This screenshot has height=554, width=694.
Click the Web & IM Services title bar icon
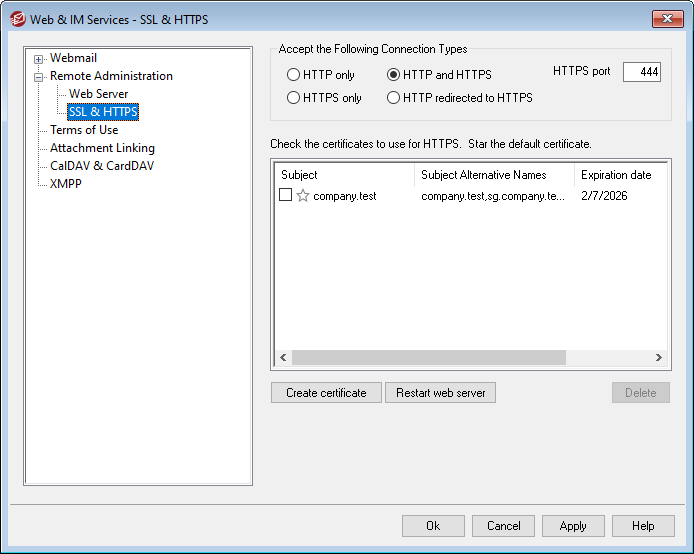tap(17, 19)
